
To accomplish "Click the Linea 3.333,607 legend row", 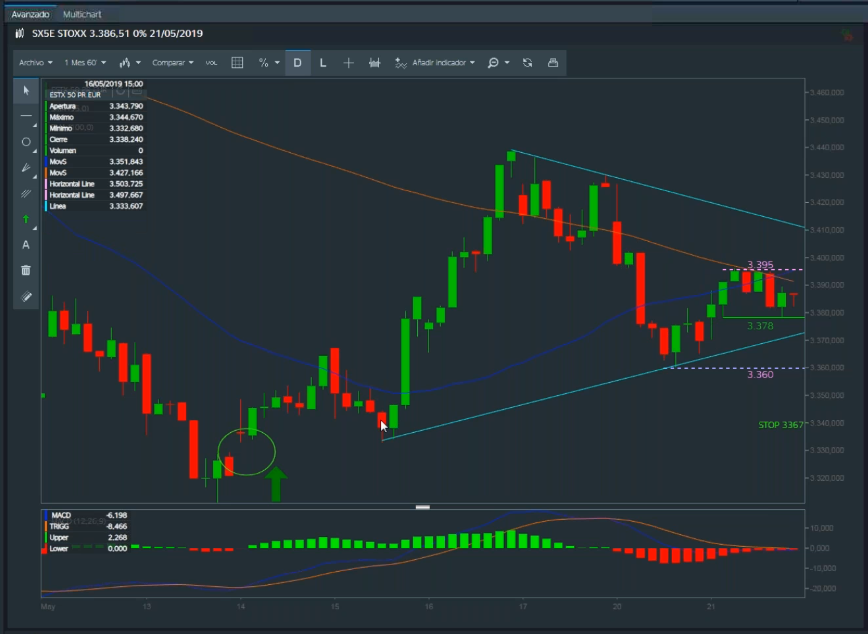I will tap(96, 206).
